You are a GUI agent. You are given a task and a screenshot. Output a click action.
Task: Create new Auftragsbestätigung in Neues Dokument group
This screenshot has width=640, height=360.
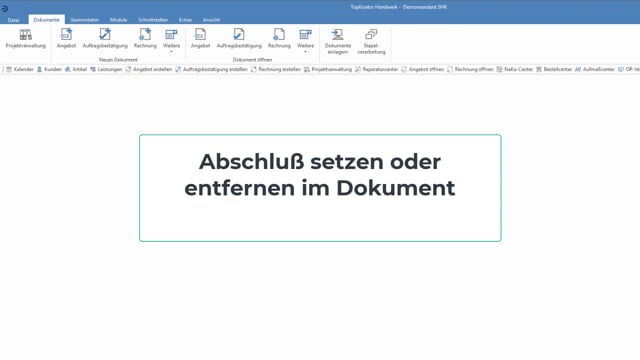point(105,39)
